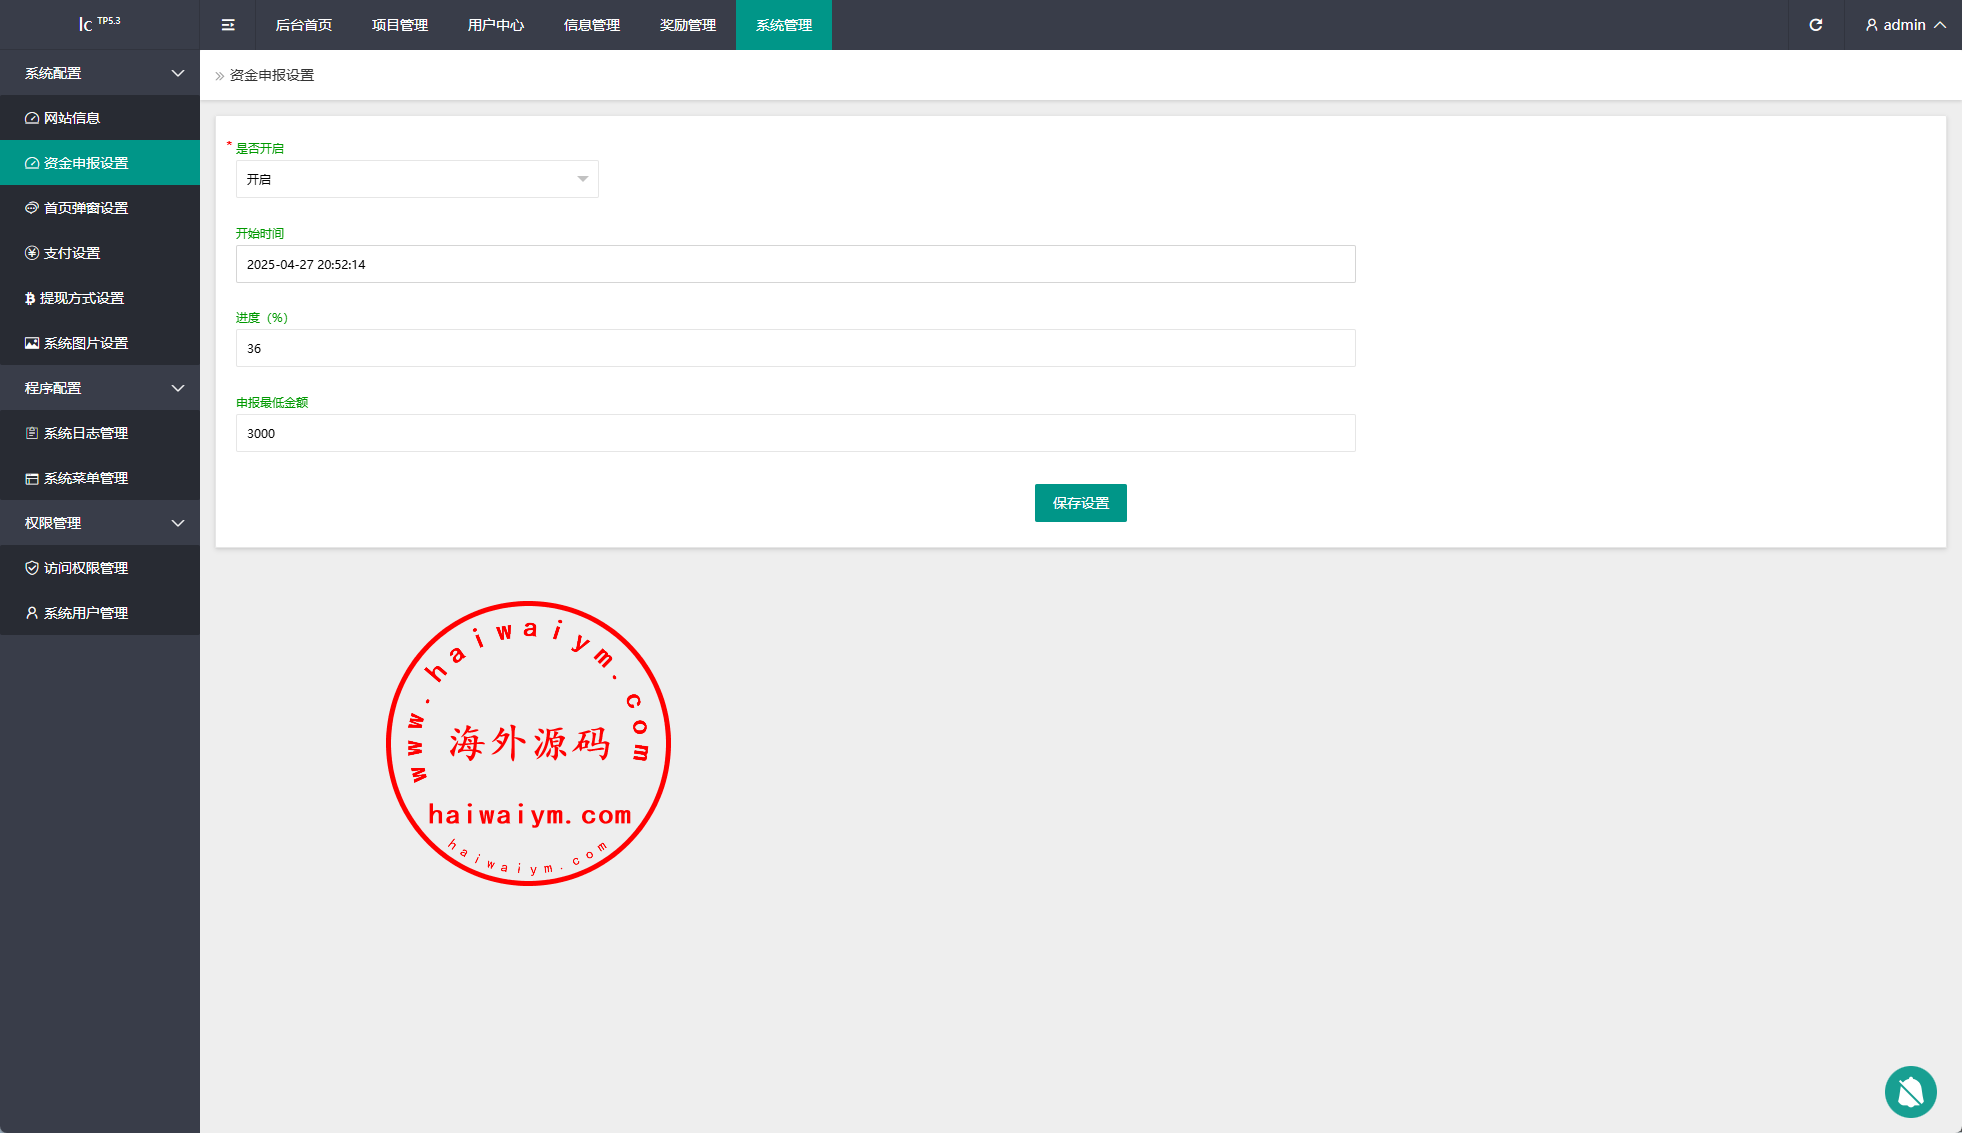This screenshot has width=1962, height=1133.
Task: Open the admin user dropdown menu
Action: pyautogui.click(x=1904, y=25)
